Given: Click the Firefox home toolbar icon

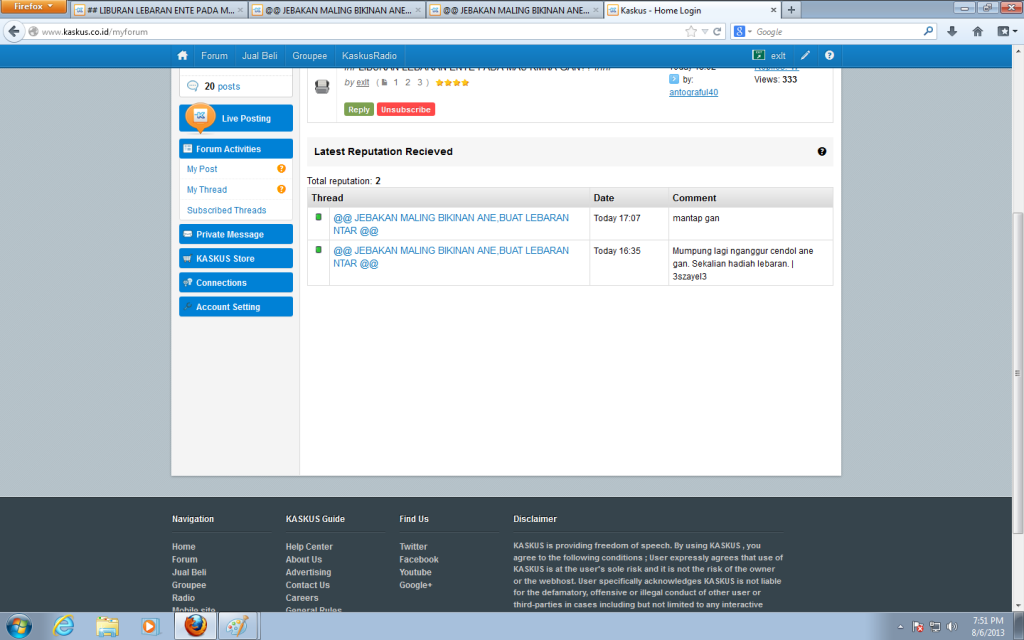Looking at the screenshot, I should 978,31.
